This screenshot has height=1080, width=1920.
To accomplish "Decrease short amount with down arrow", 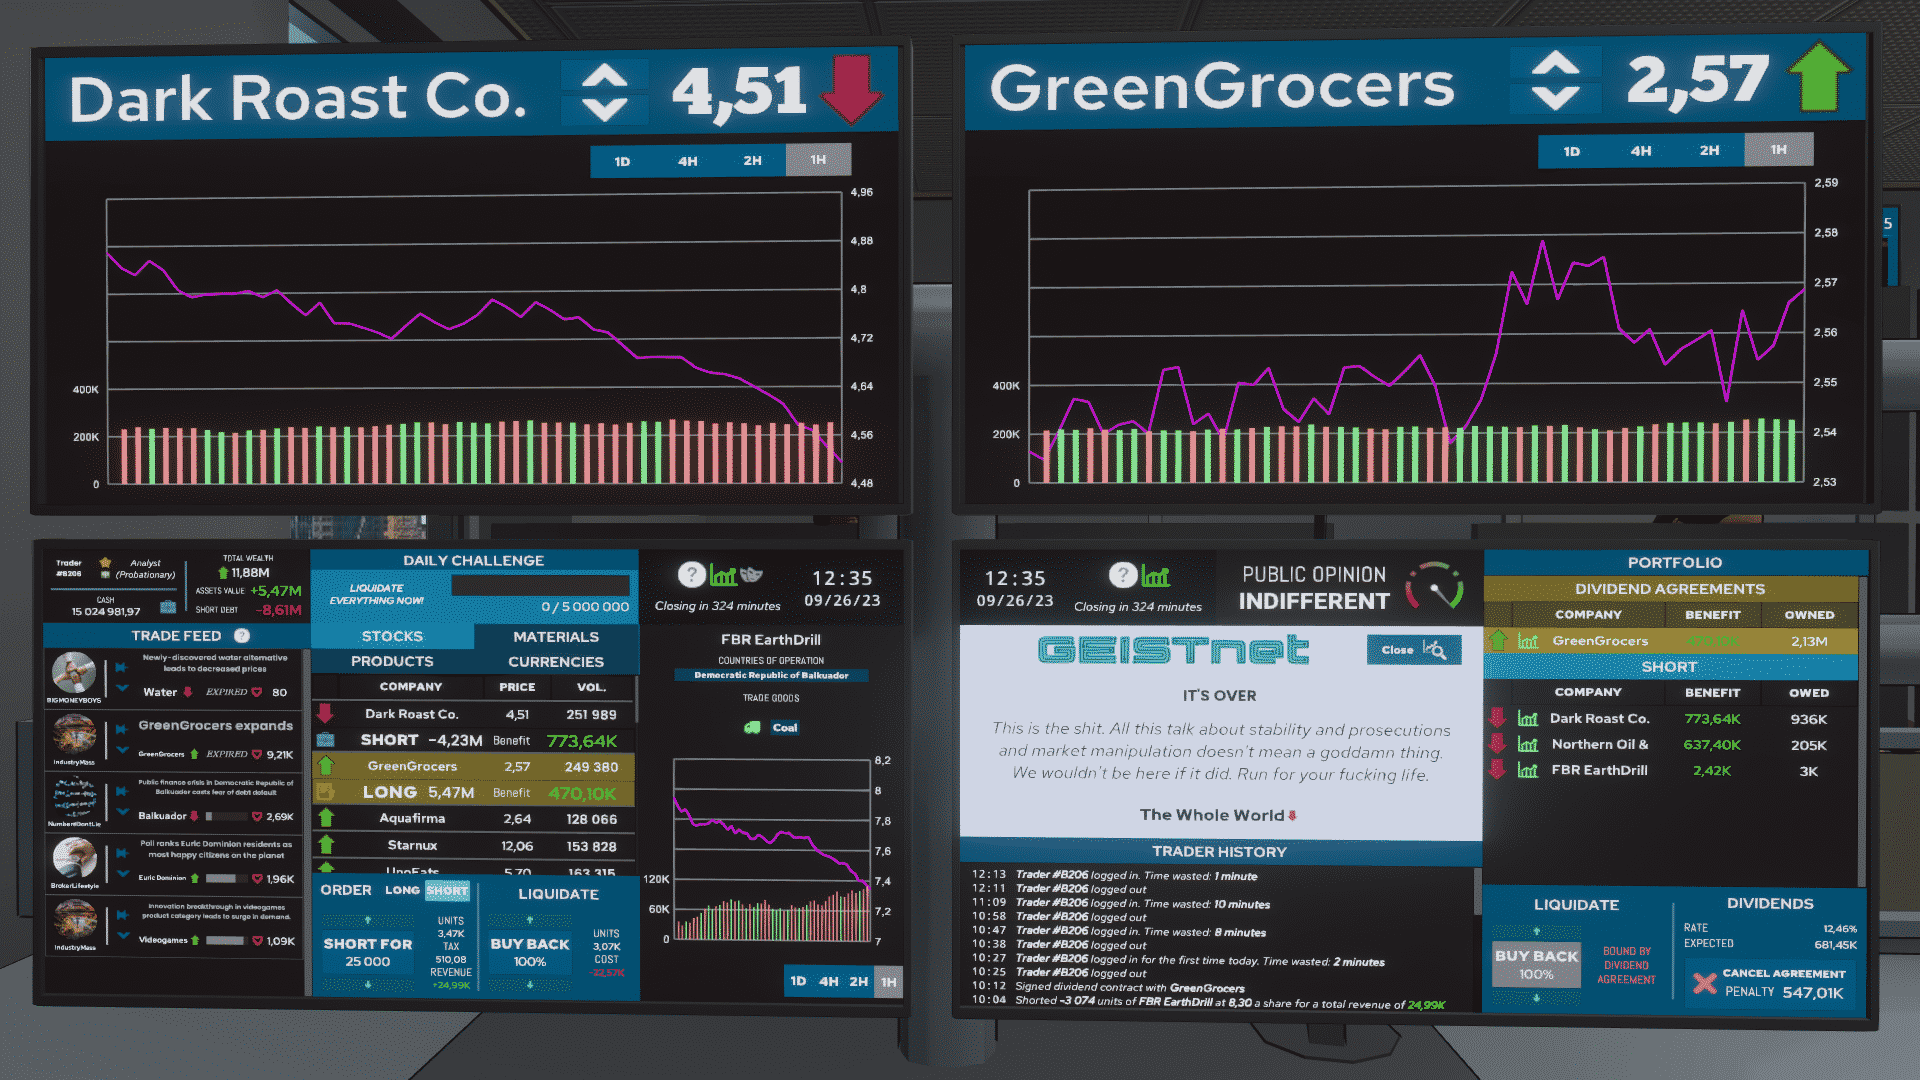I will click(x=368, y=984).
